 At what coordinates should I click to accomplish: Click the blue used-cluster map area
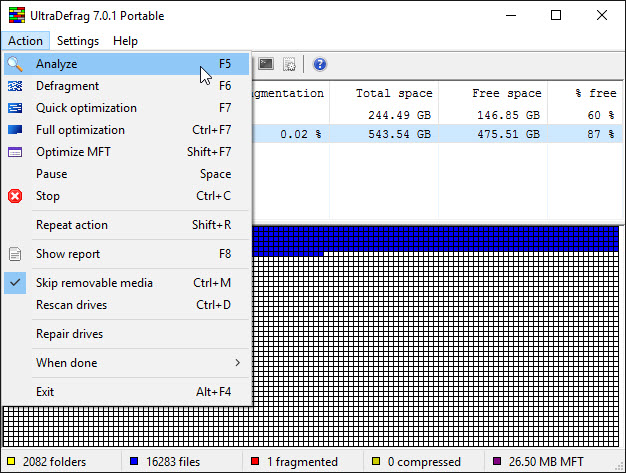[435, 239]
